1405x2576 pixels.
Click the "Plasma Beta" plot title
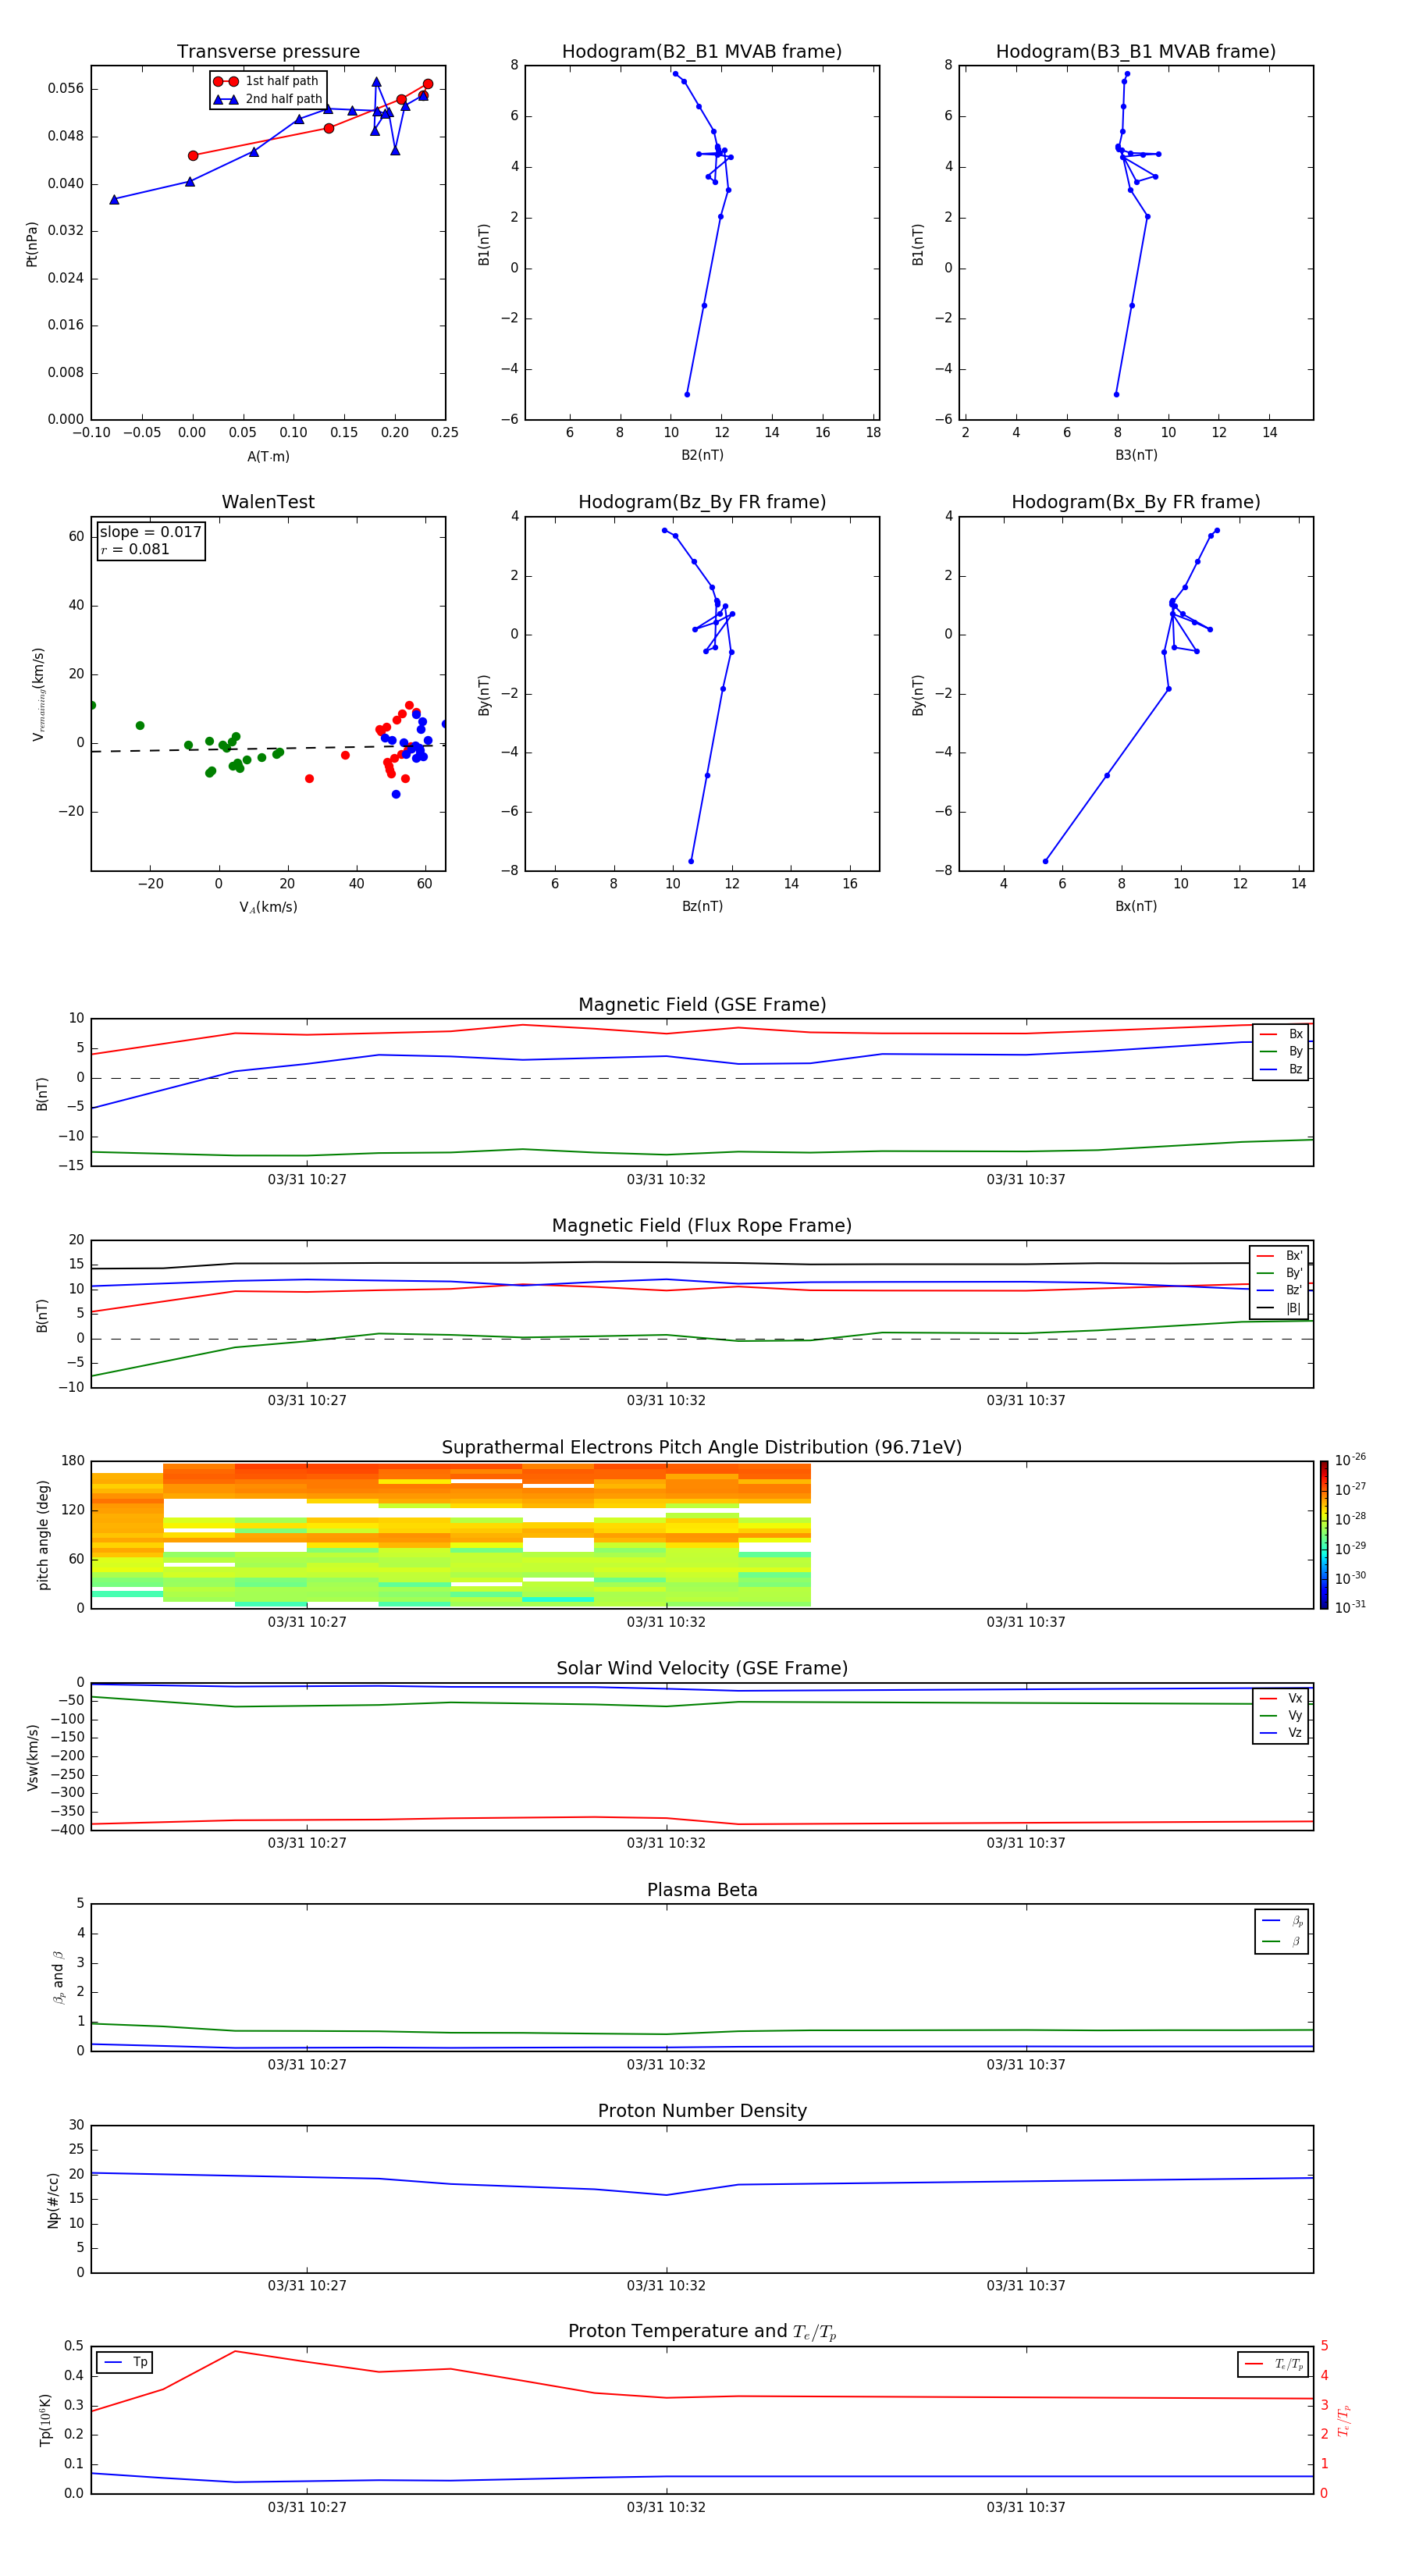702,1890
